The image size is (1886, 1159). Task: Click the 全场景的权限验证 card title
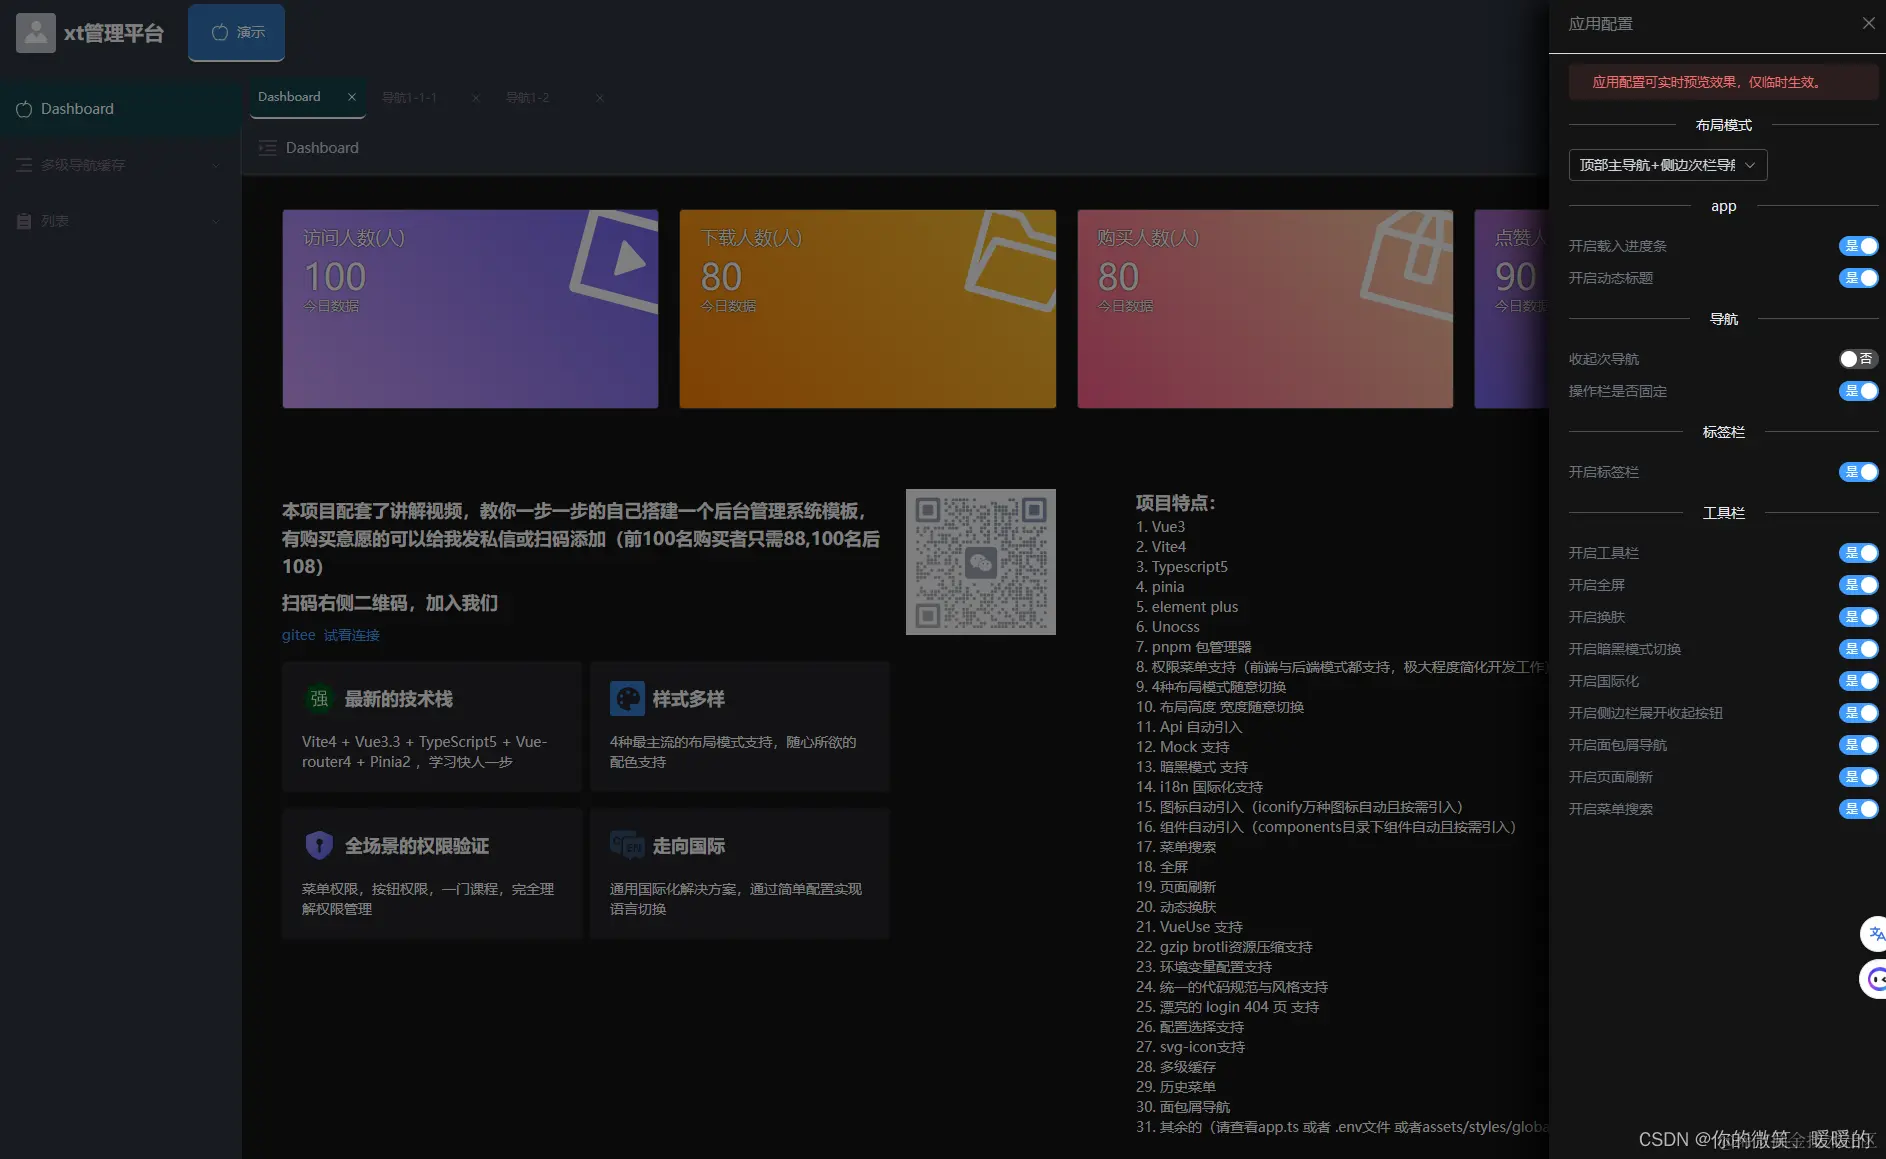pyautogui.click(x=417, y=846)
